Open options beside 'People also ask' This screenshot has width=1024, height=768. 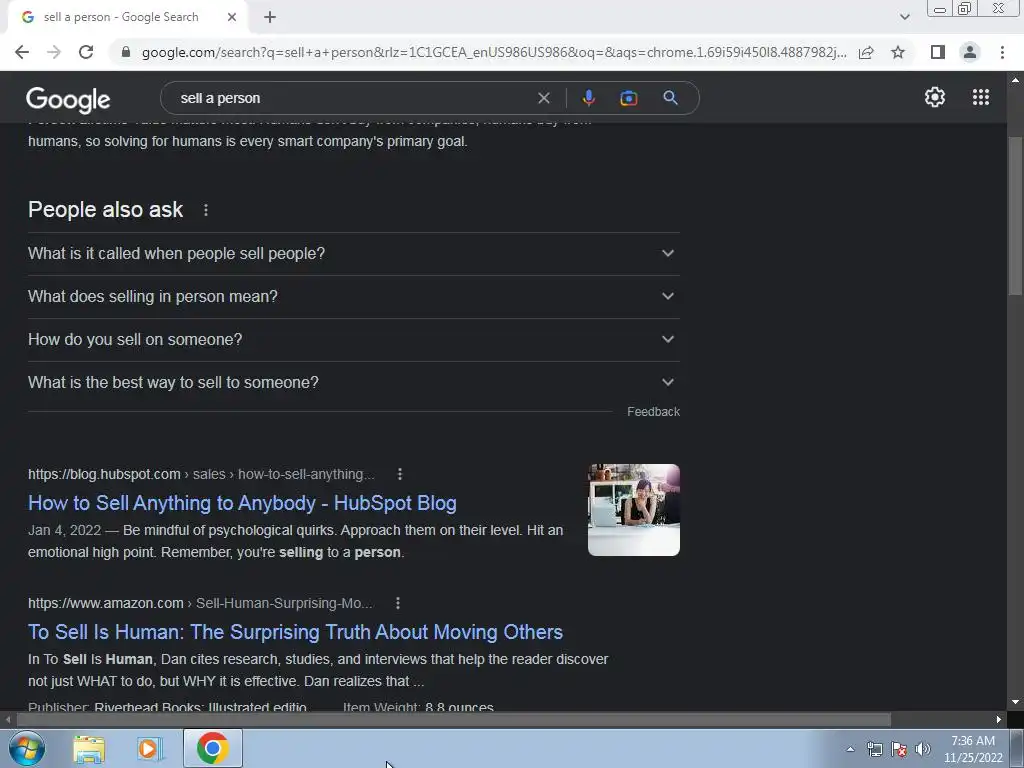(x=206, y=210)
